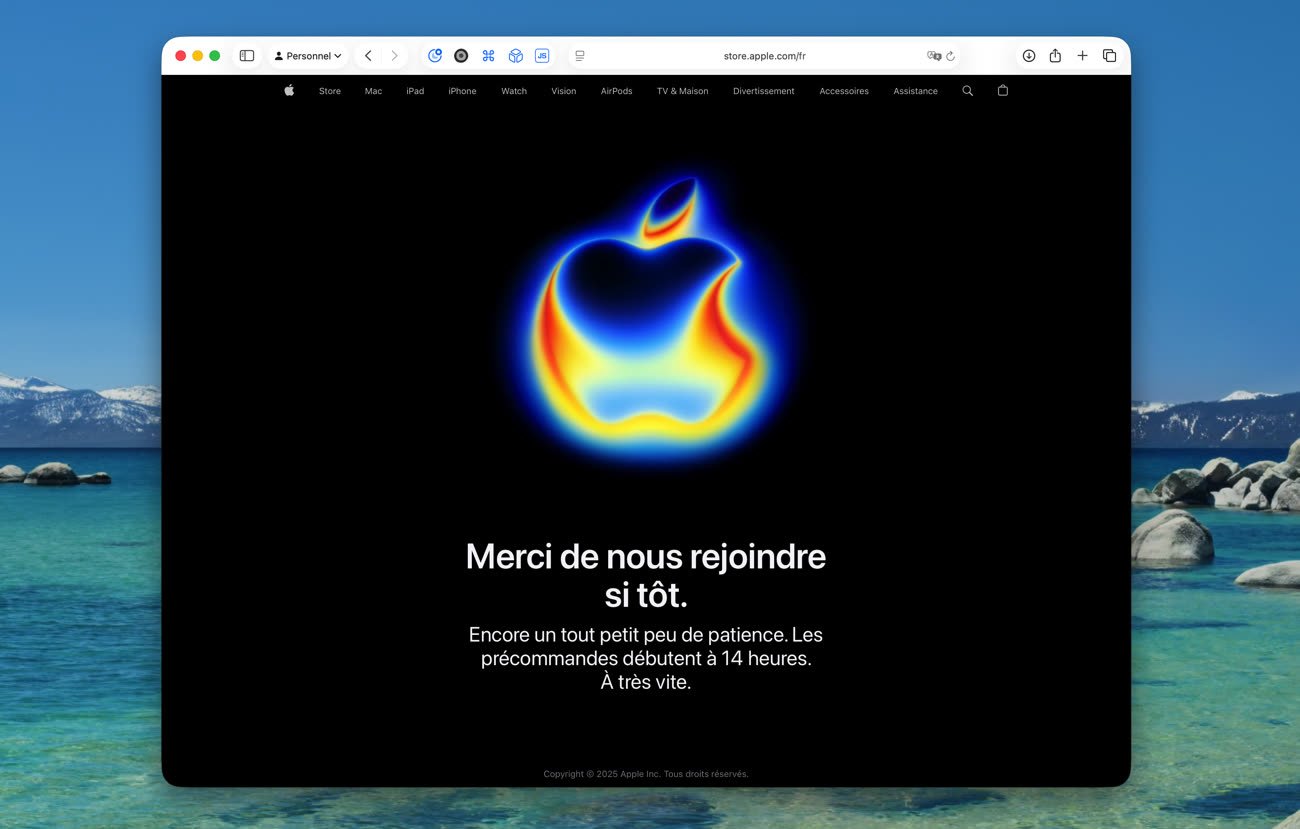Screen dimensions: 1300x829
Task: Open the JS extension icon
Action: coord(542,56)
